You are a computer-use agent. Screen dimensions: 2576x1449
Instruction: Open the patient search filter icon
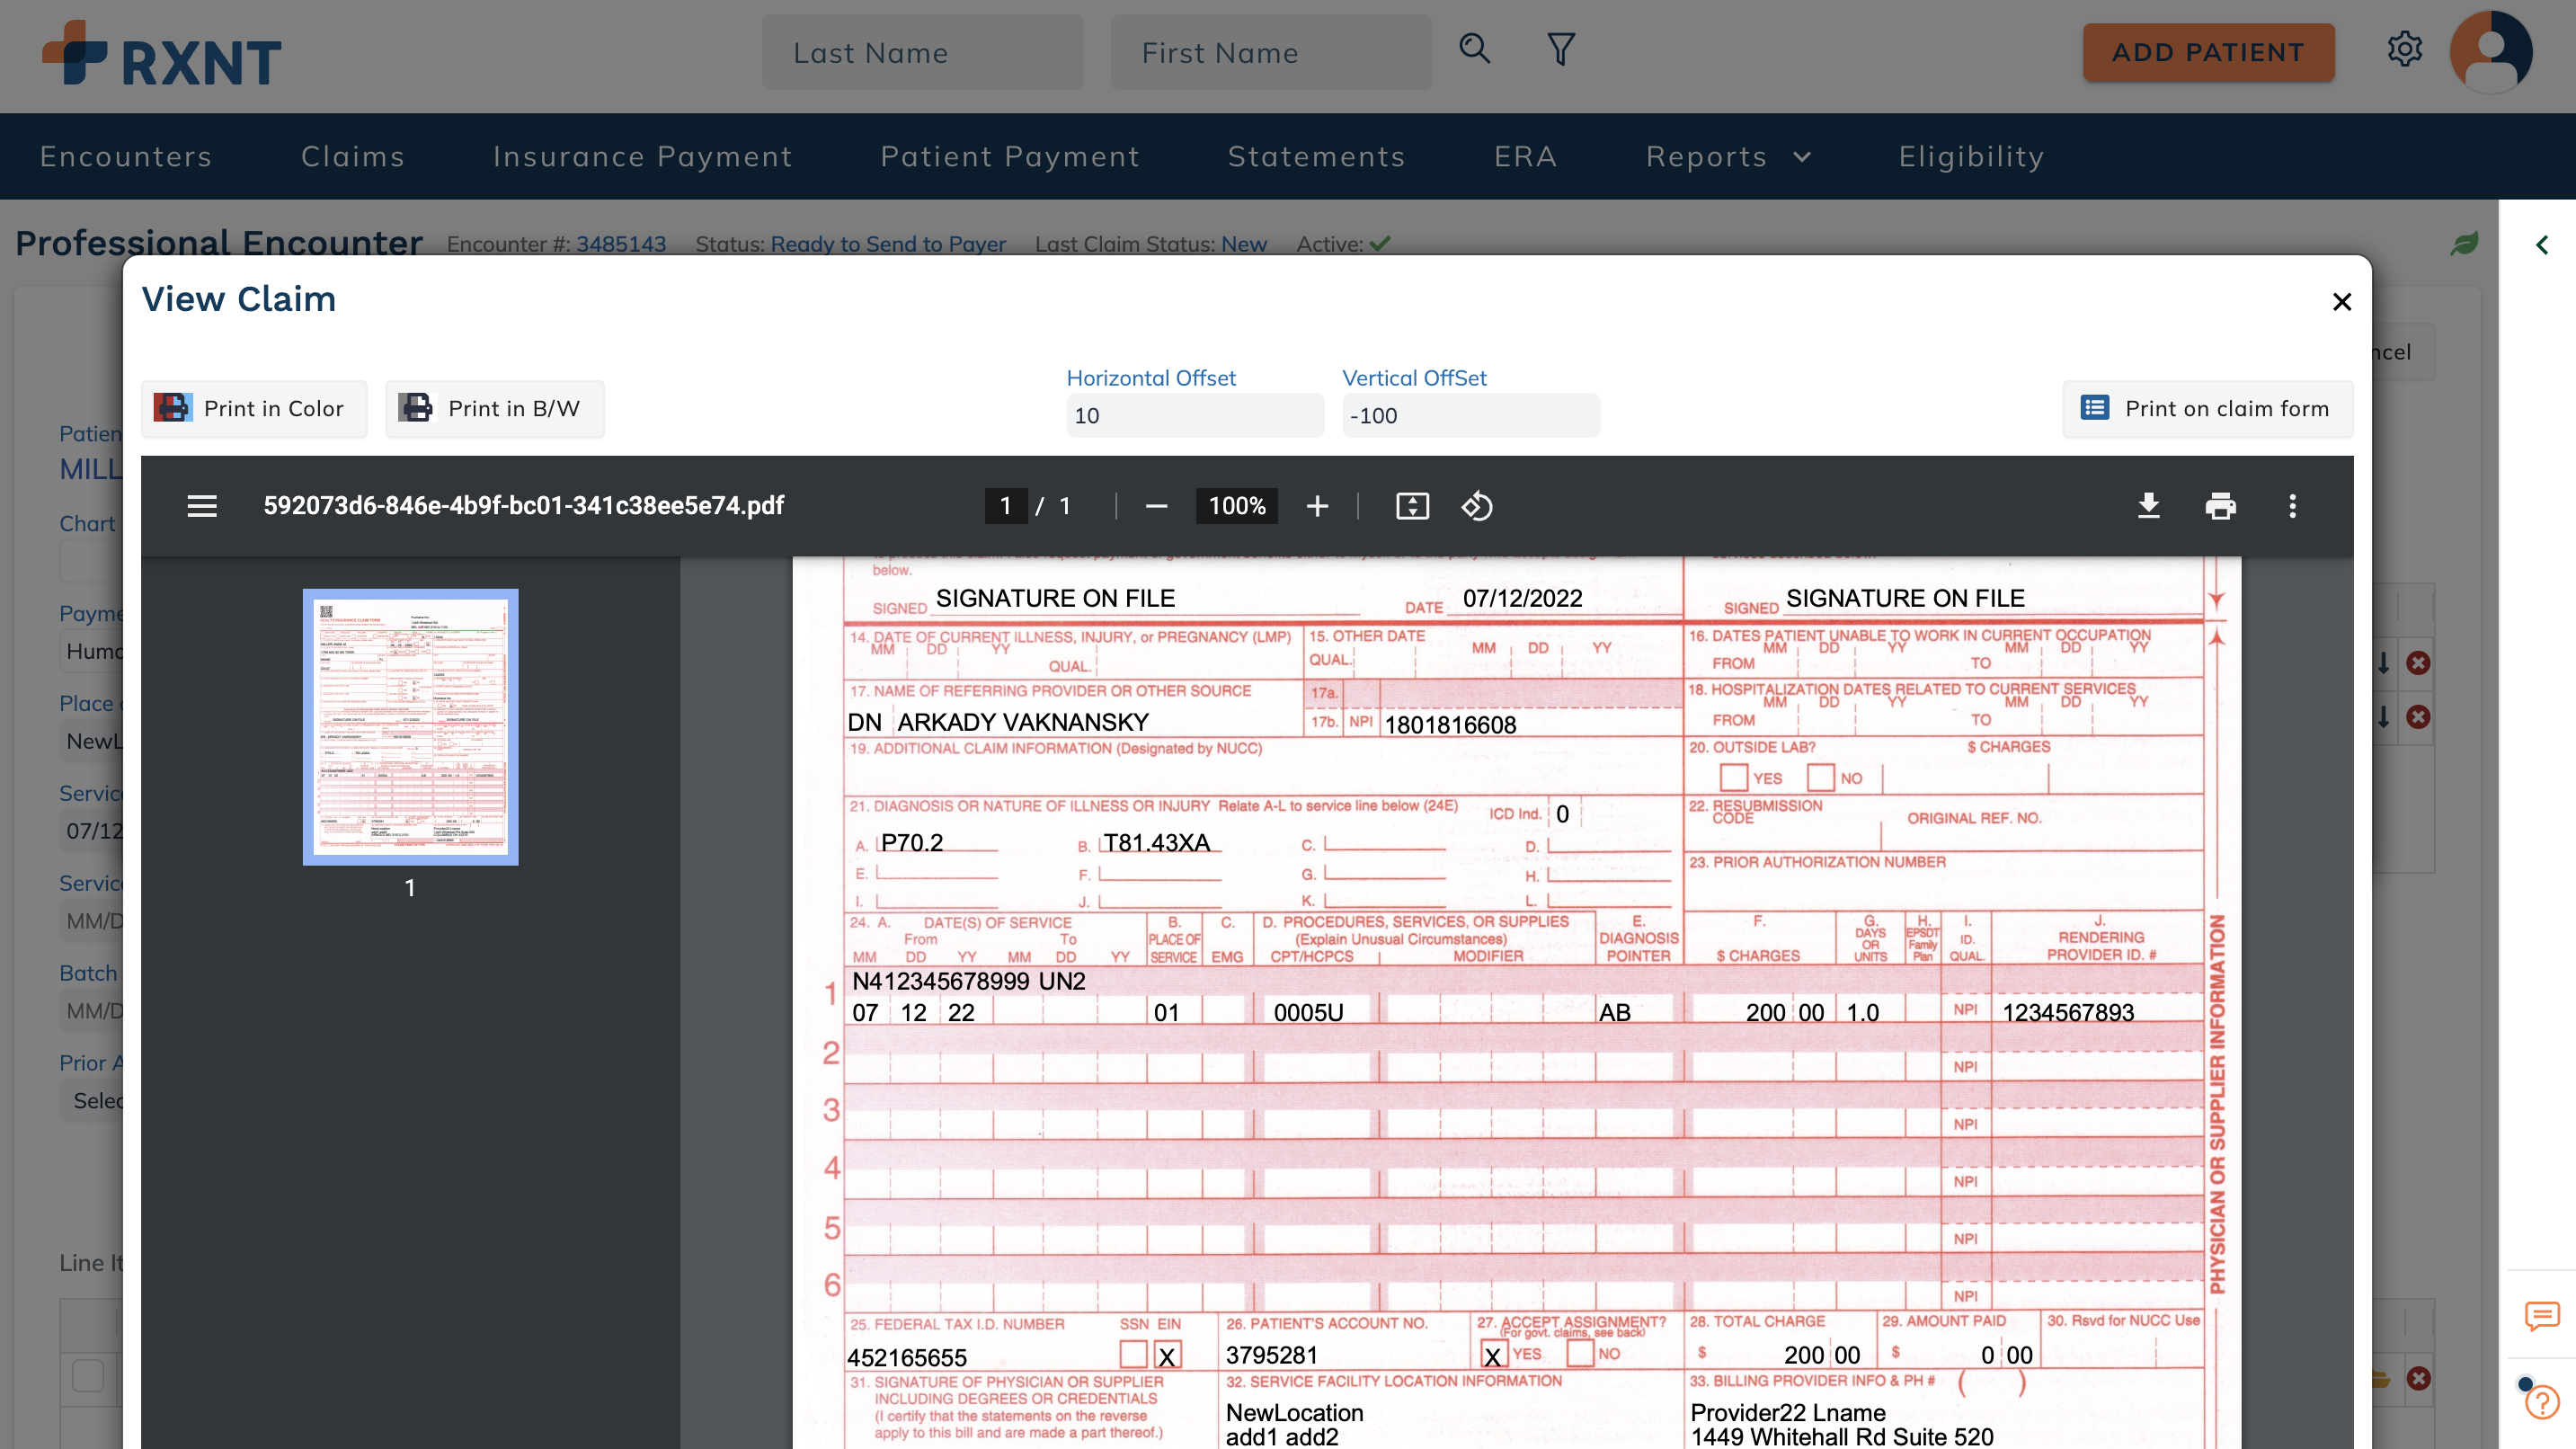(x=1560, y=49)
